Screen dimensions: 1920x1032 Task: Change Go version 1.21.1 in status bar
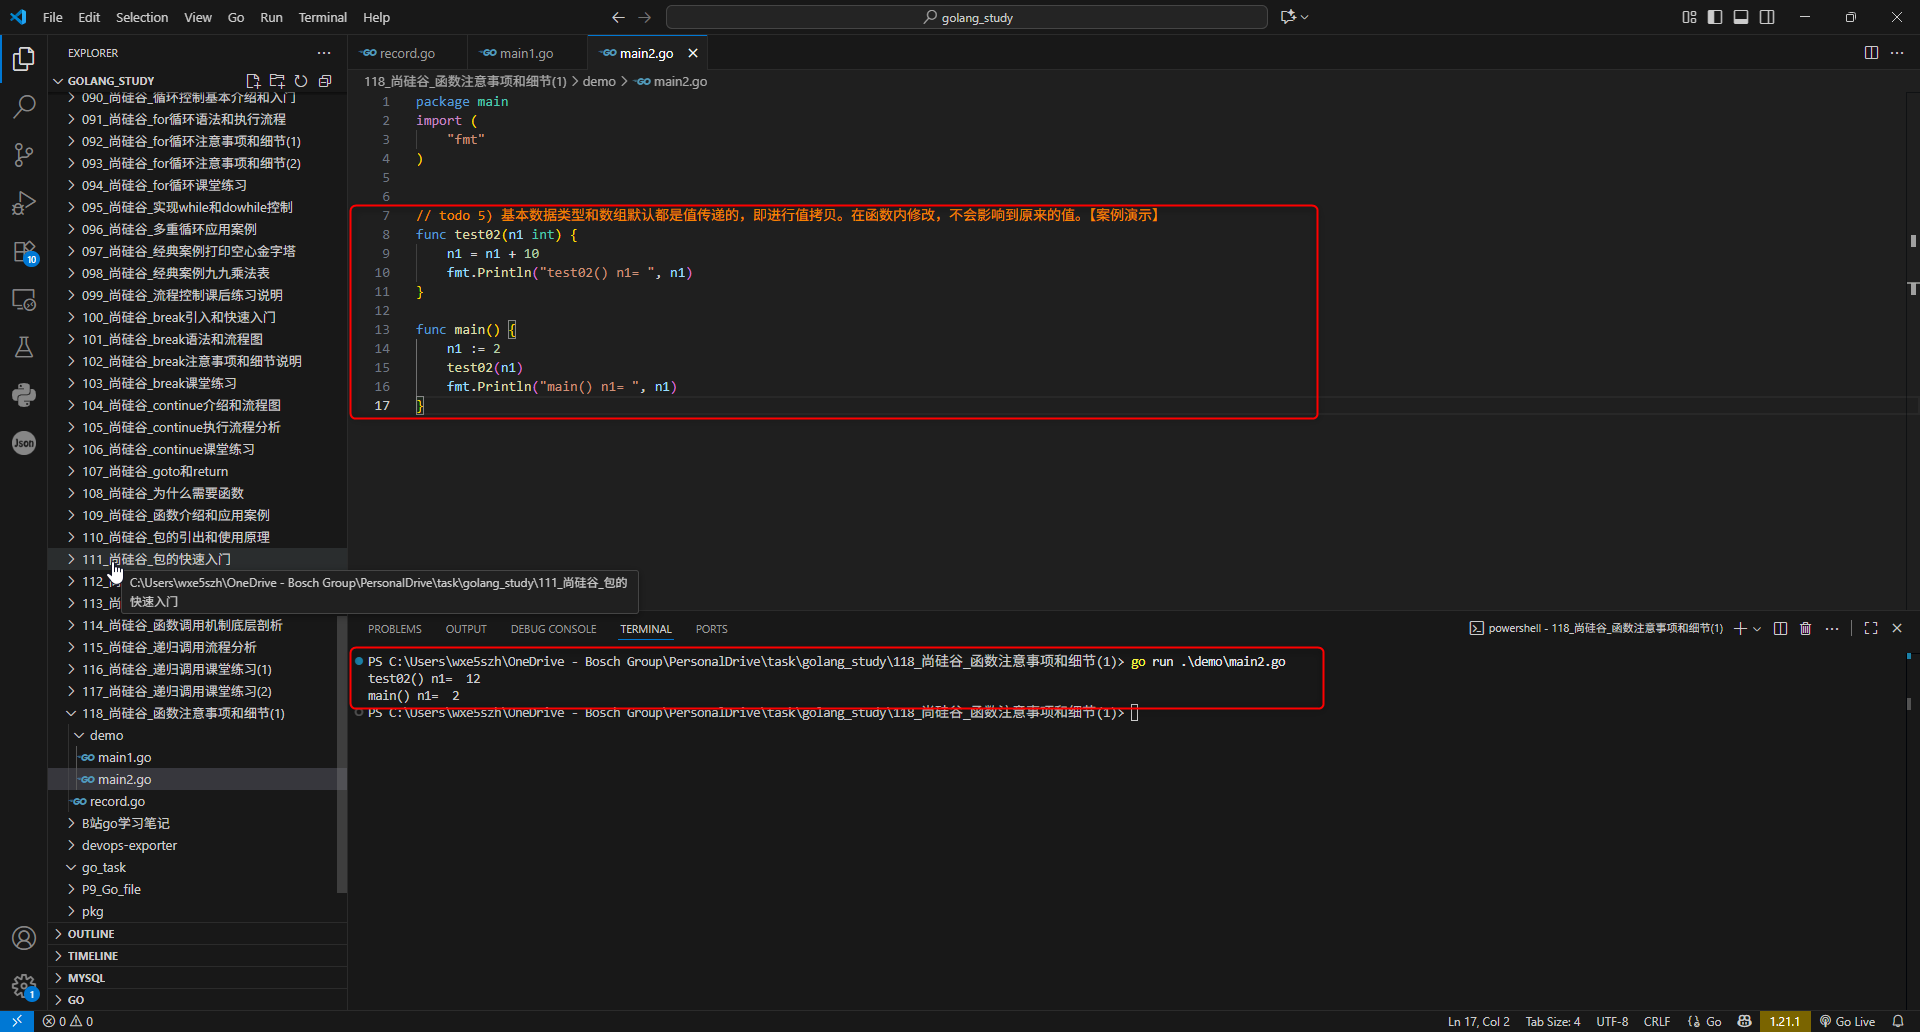point(1785,1022)
